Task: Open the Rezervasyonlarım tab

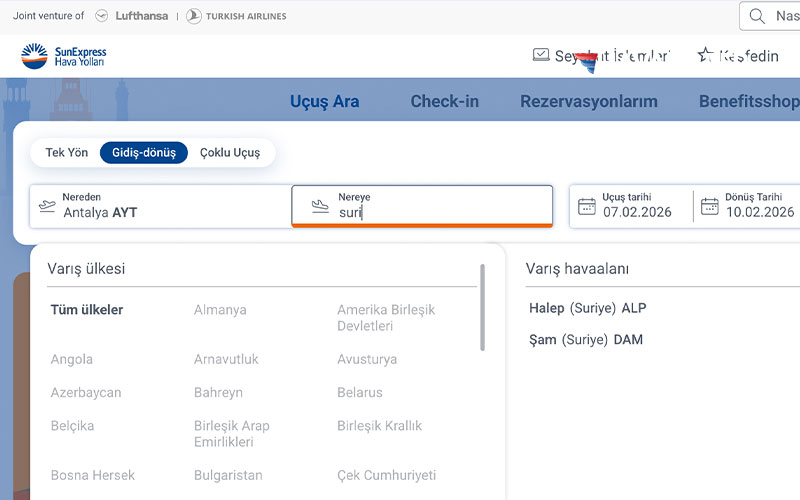Action: click(589, 101)
